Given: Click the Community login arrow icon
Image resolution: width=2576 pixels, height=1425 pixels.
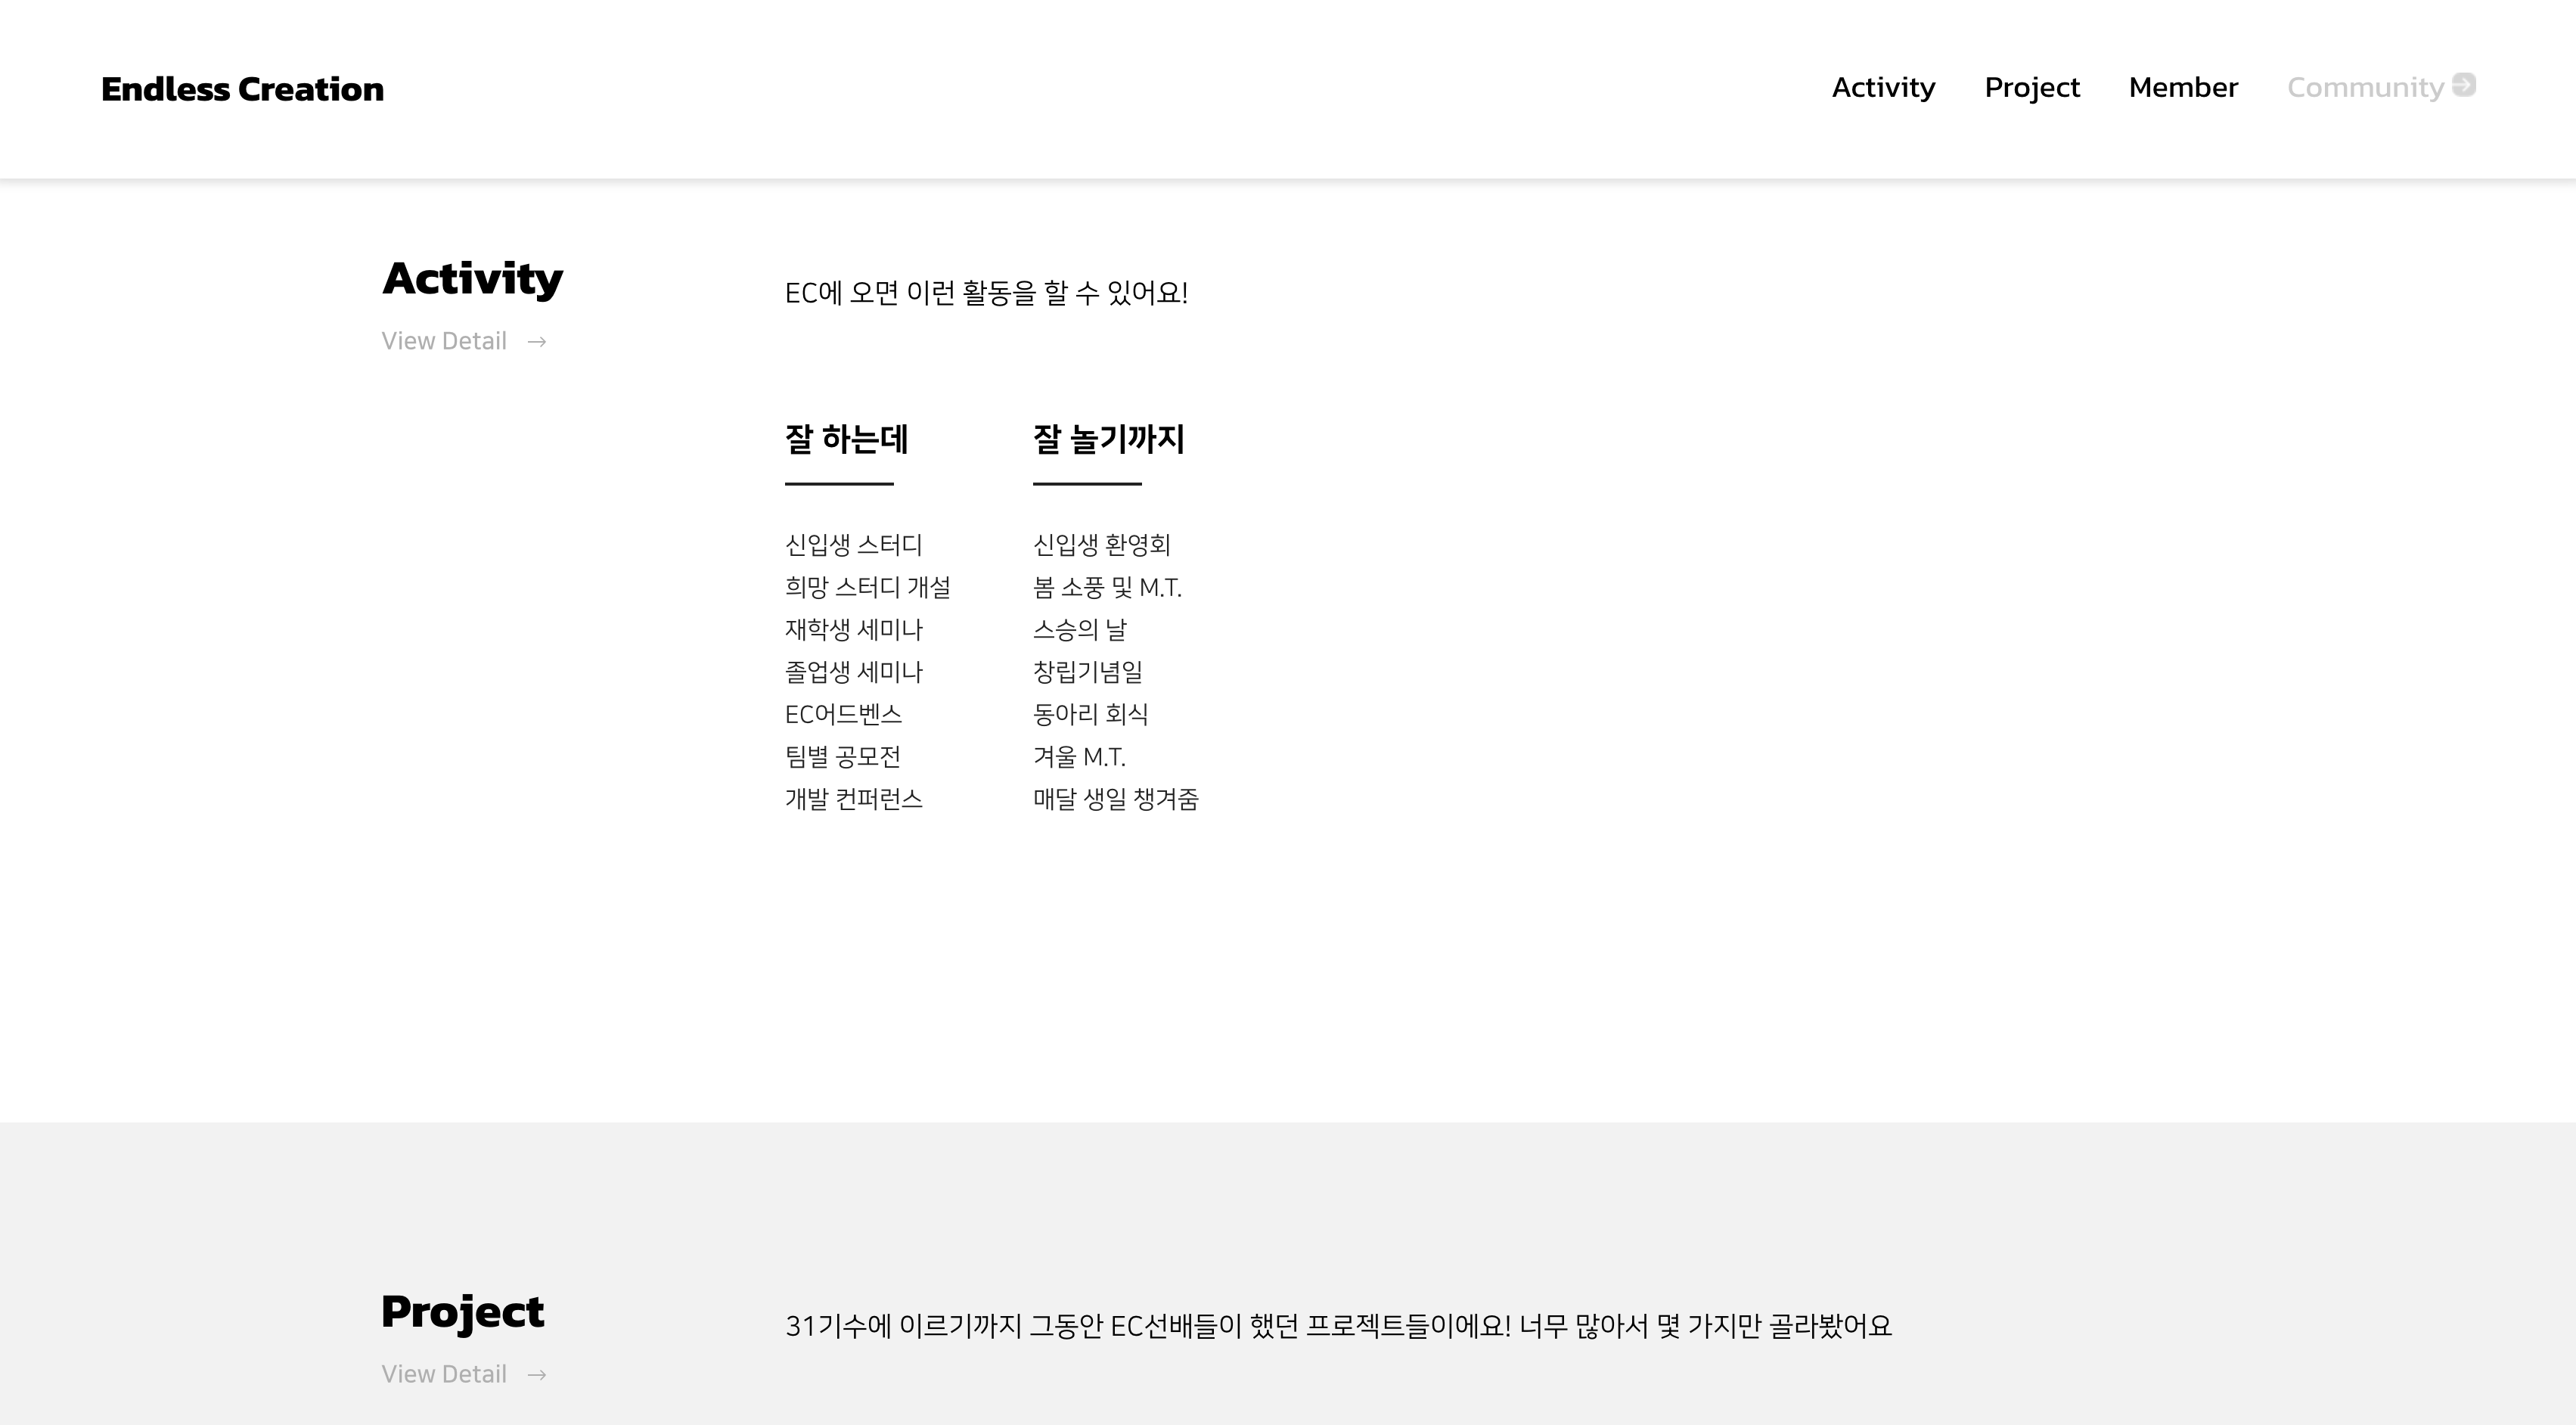Looking at the screenshot, I should [x=2464, y=85].
